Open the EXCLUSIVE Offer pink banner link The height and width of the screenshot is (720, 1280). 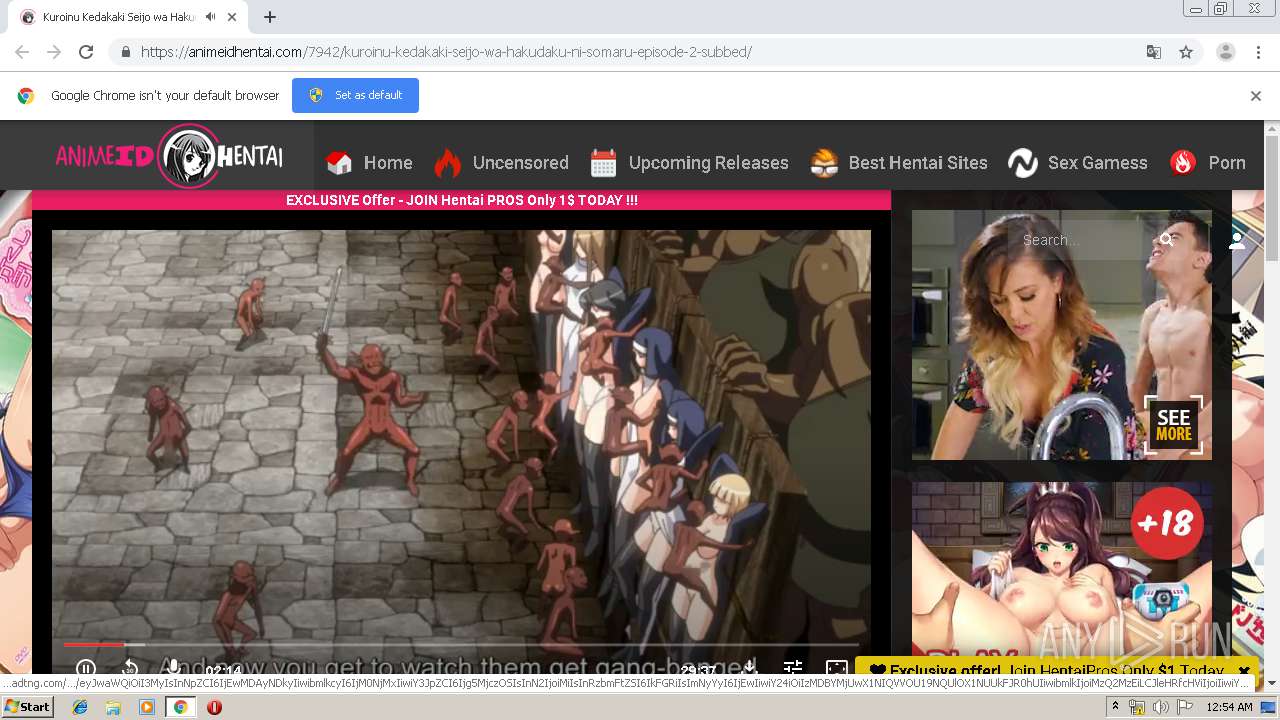point(462,200)
